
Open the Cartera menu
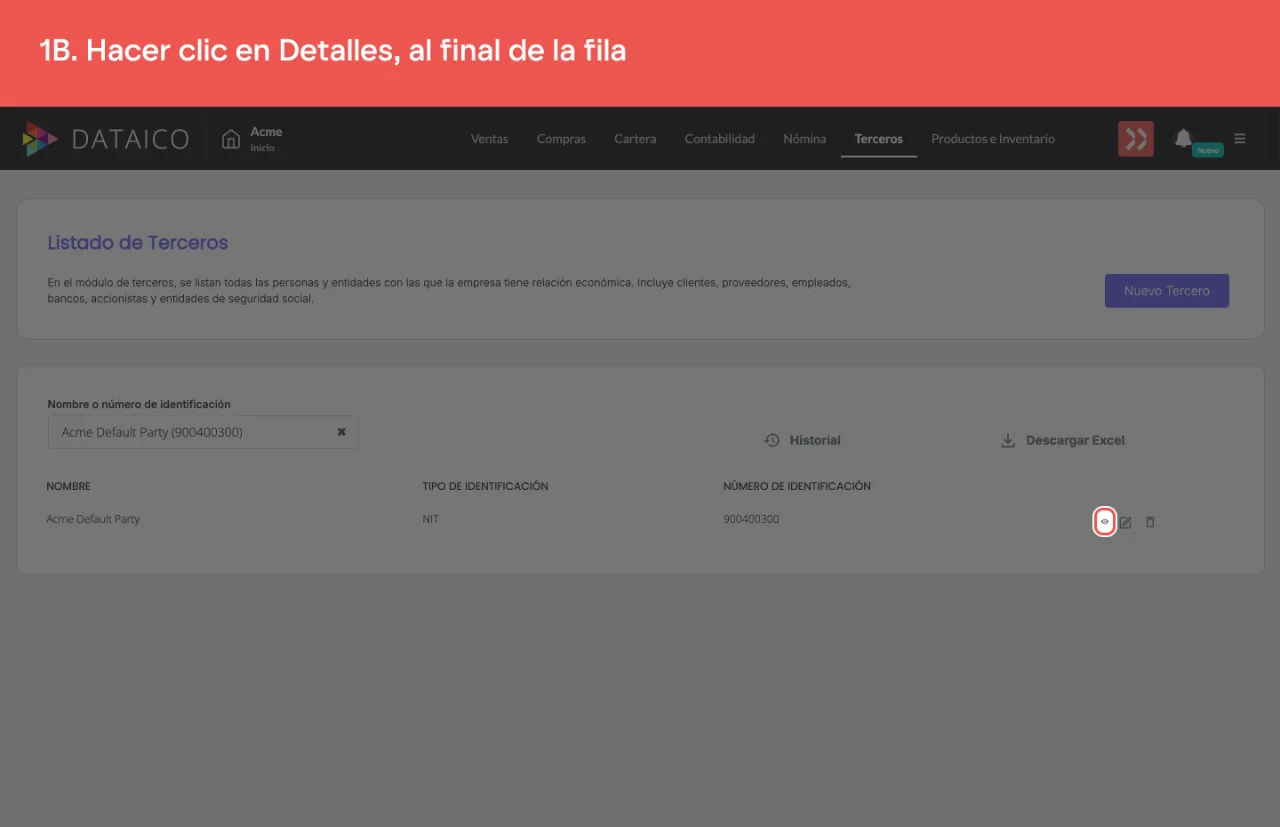pyautogui.click(x=635, y=139)
